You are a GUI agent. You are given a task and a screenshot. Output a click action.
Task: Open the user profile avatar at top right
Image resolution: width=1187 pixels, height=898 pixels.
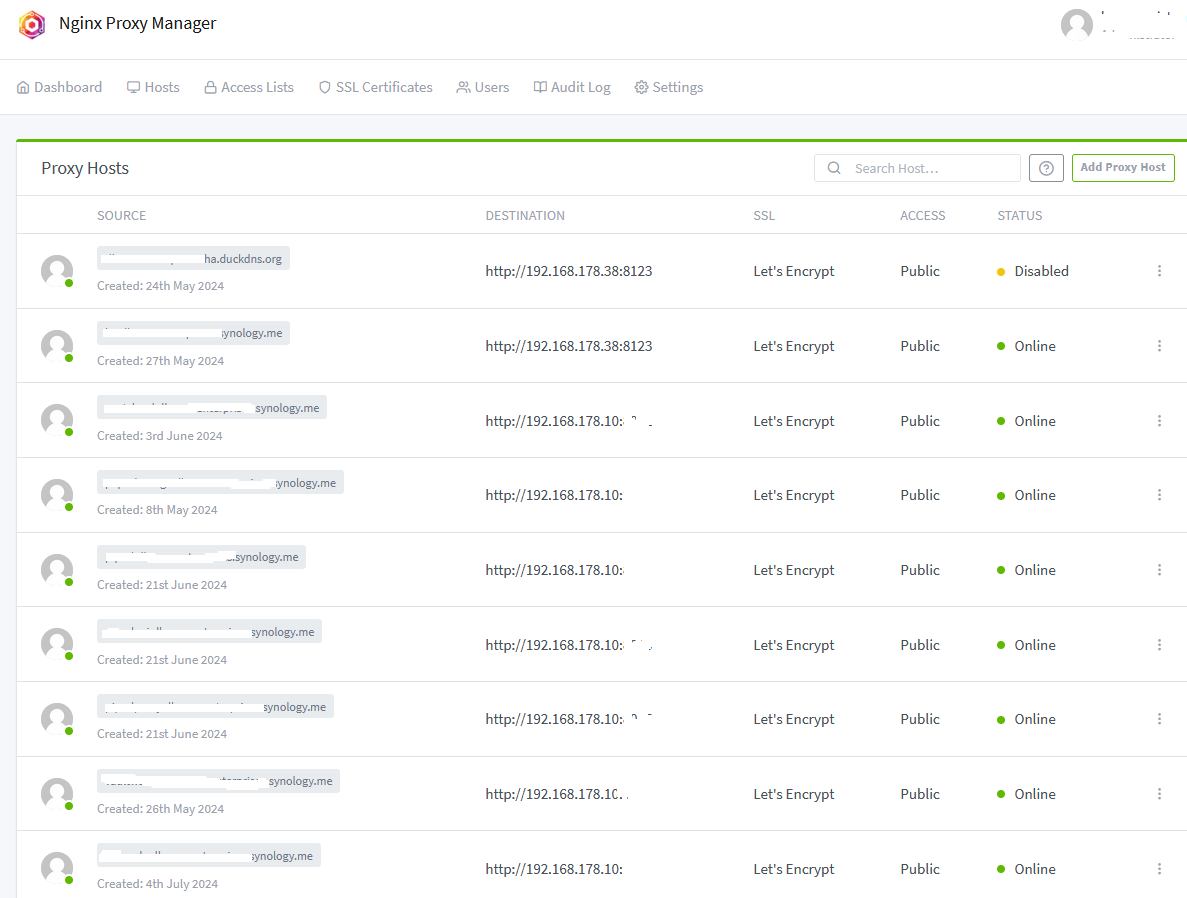1077,25
